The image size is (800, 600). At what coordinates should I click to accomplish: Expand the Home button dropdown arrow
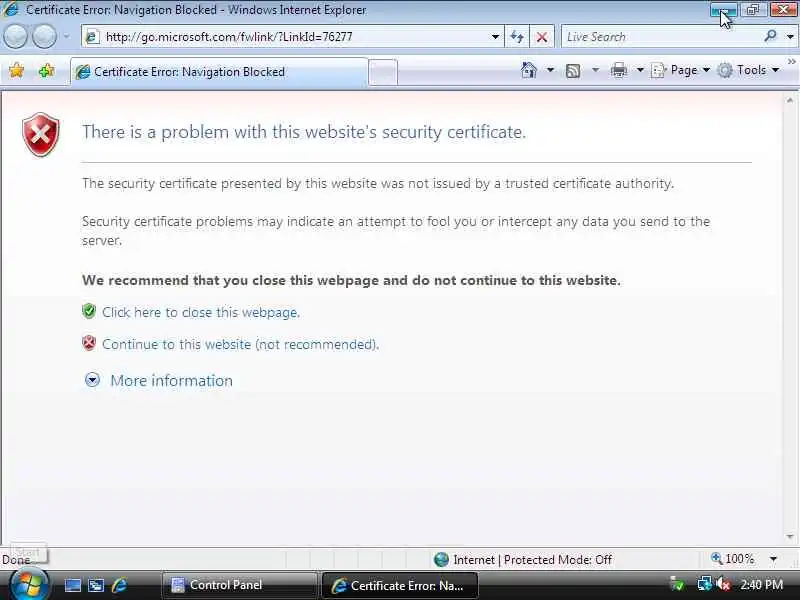[x=551, y=70]
